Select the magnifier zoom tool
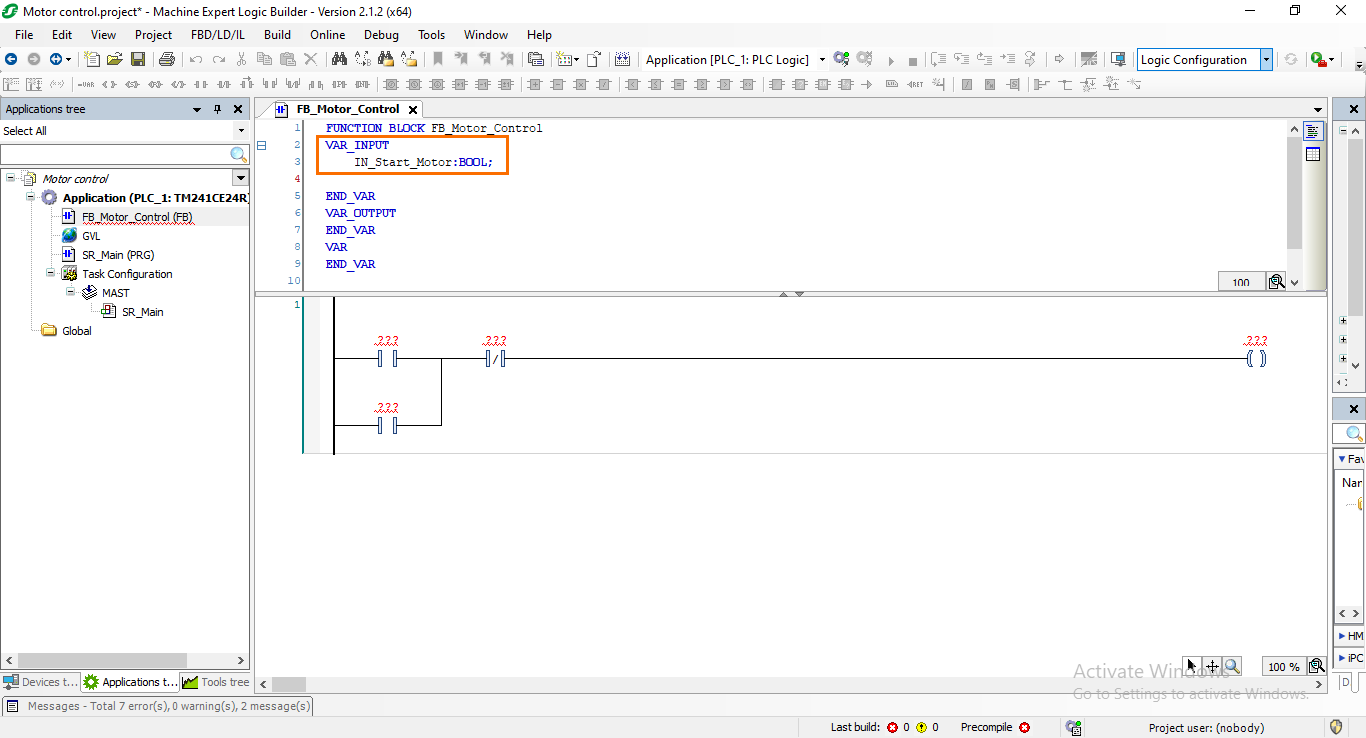 click(1232, 666)
